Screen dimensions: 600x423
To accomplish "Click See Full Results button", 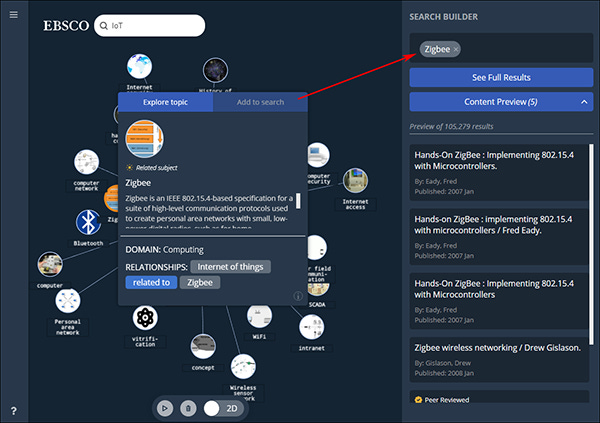I will (x=501, y=78).
